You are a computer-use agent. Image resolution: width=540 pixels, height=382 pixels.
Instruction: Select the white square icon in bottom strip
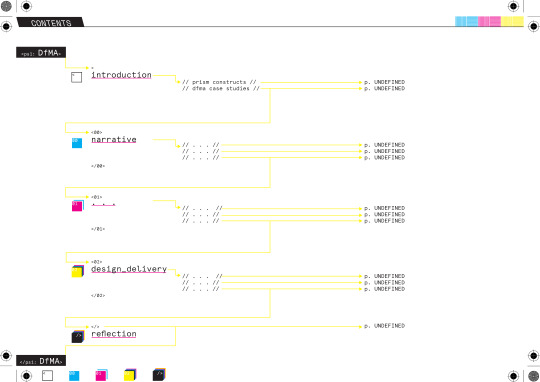(x=47, y=375)
